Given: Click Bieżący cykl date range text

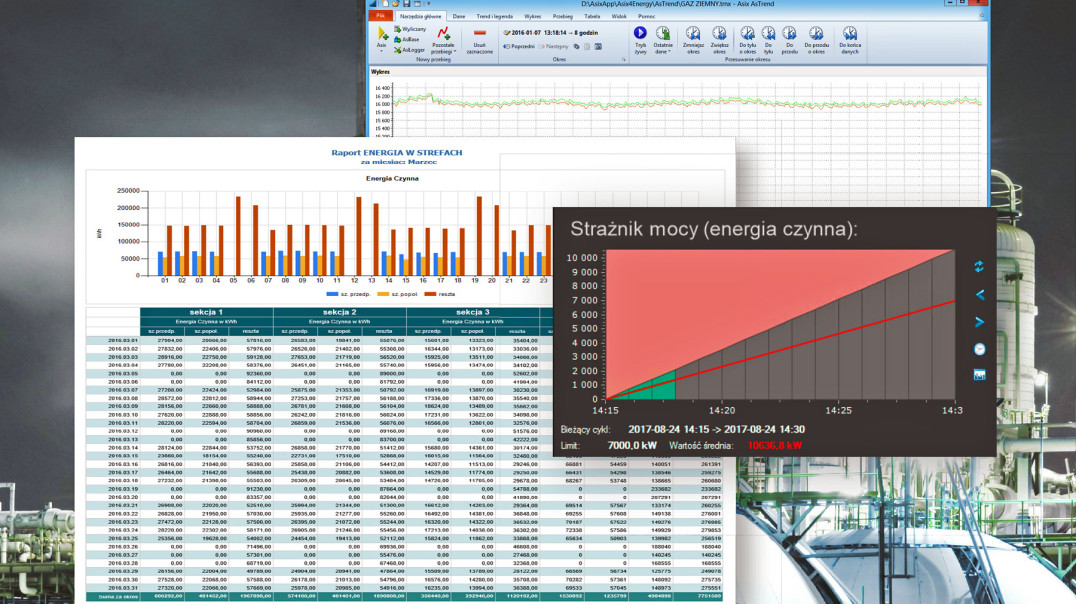Looking at the screenshot, I should (716, 430).
